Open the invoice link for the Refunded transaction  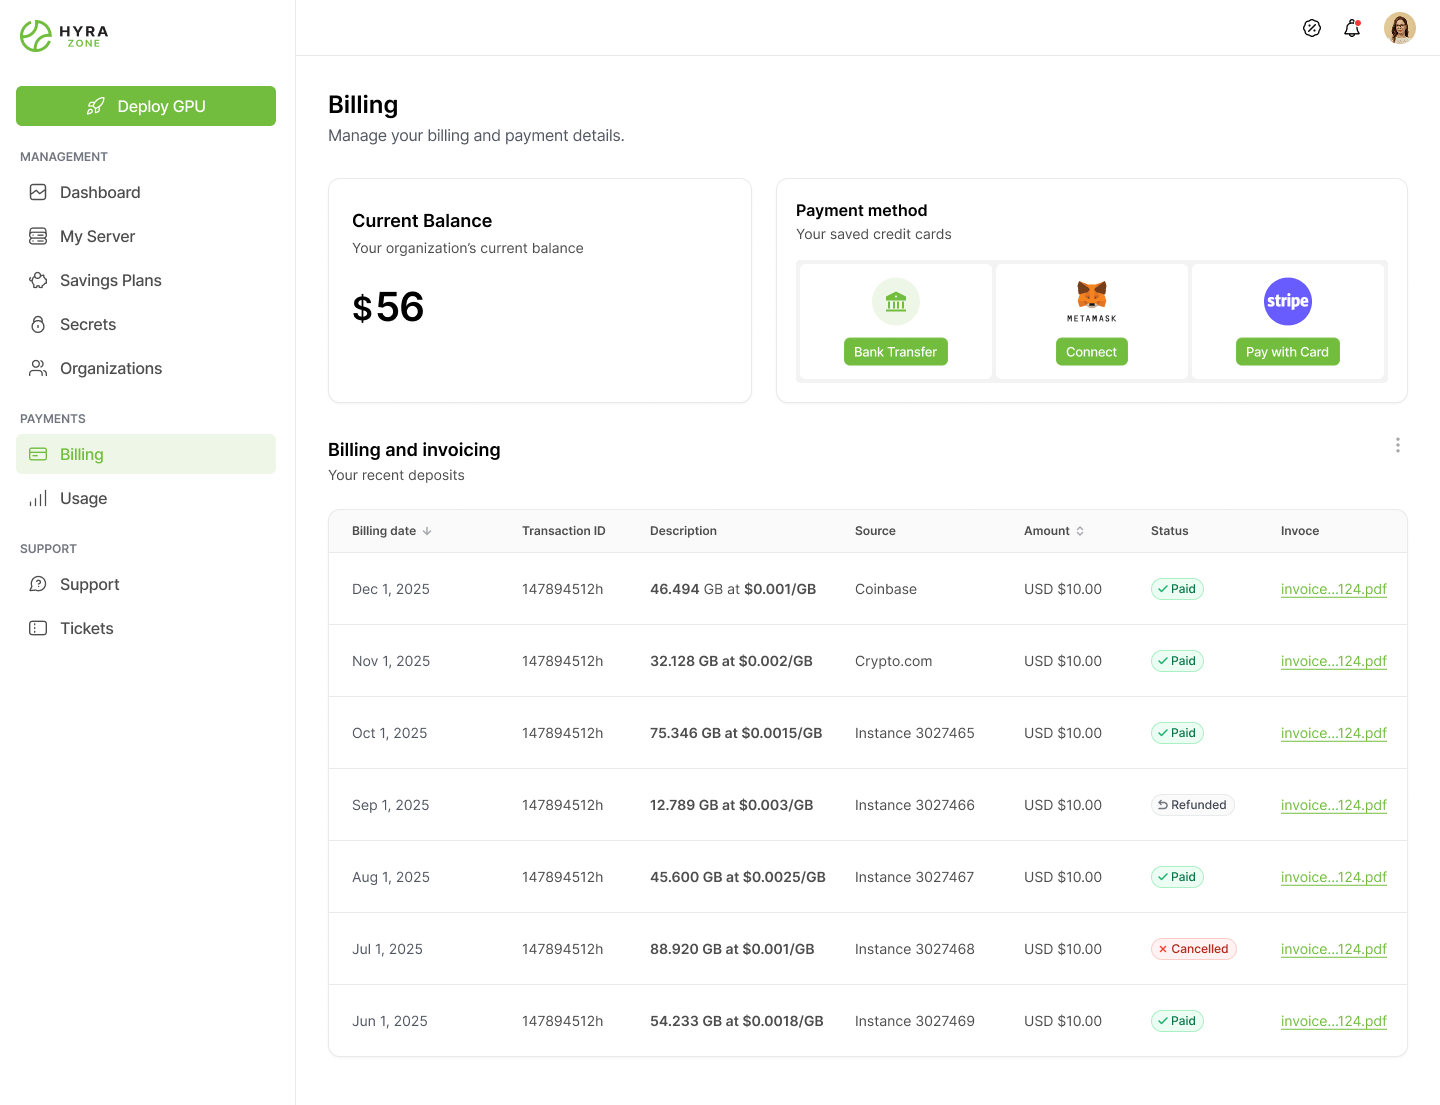pos(1333,805)
